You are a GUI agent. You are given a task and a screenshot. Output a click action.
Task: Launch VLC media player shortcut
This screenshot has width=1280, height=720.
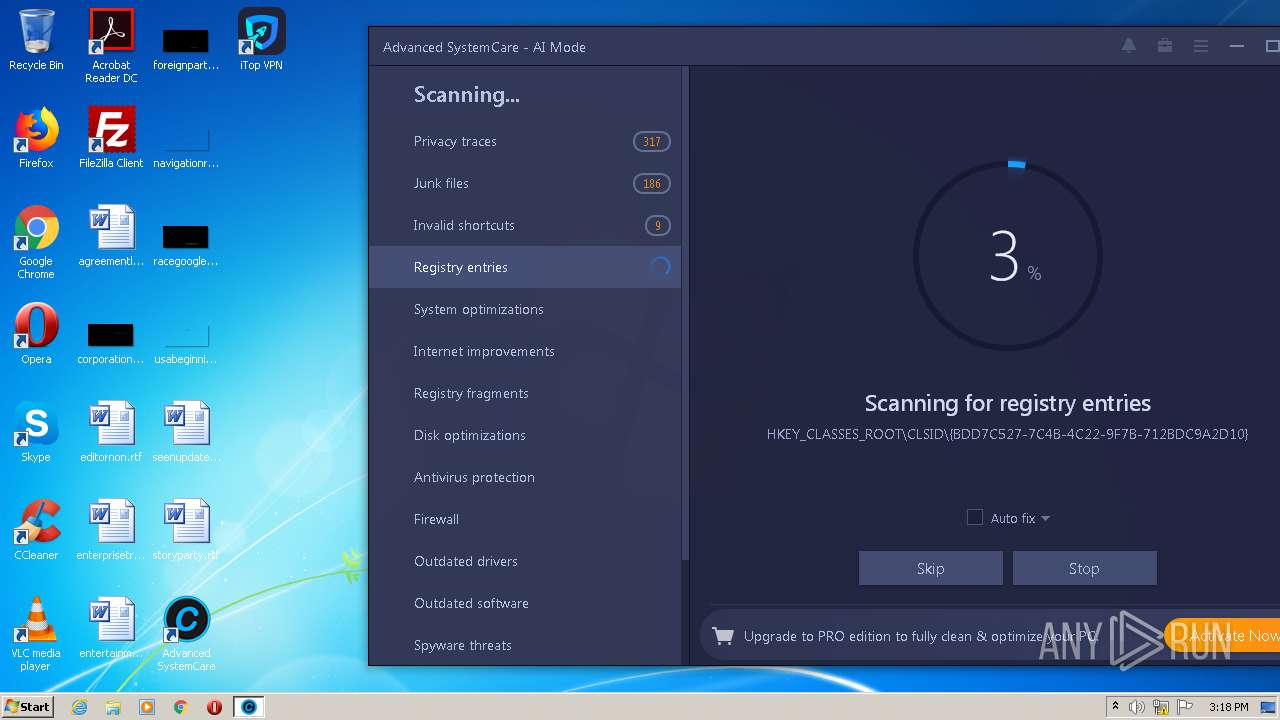36,634
